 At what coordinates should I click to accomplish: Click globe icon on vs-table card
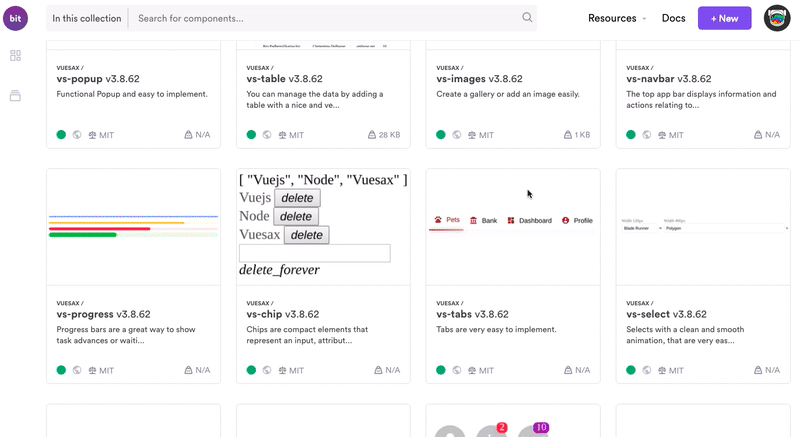[267, 135]
